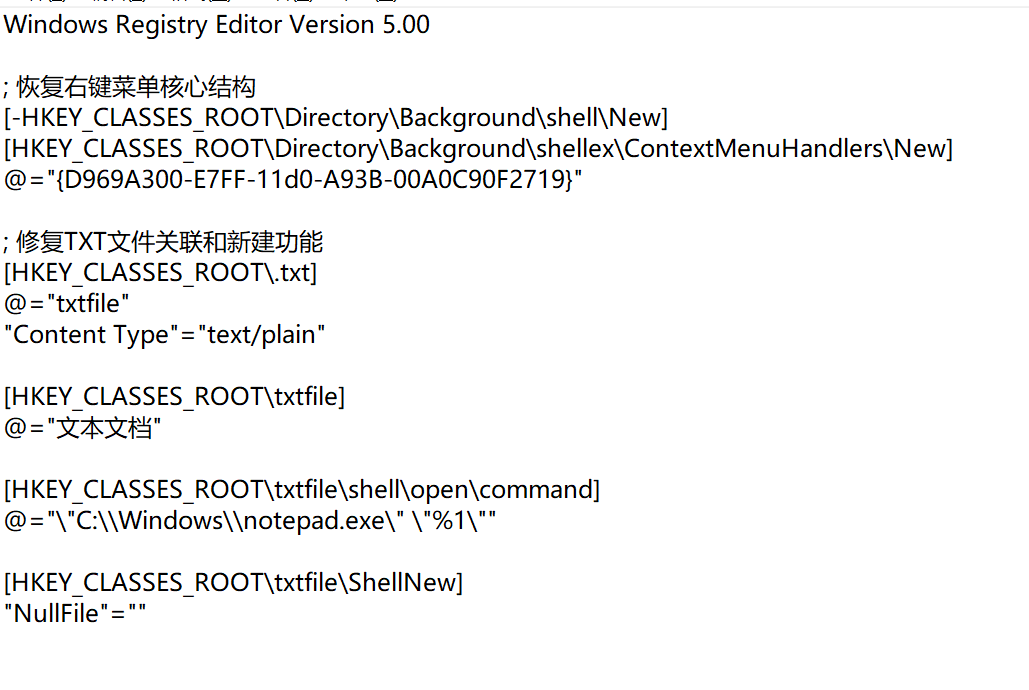Click the line "[HKEY_CLASSES_ROOT\txtfile\ShellNew]"
This screenshot has width=1029, height=690.
[x=233, y=583]
